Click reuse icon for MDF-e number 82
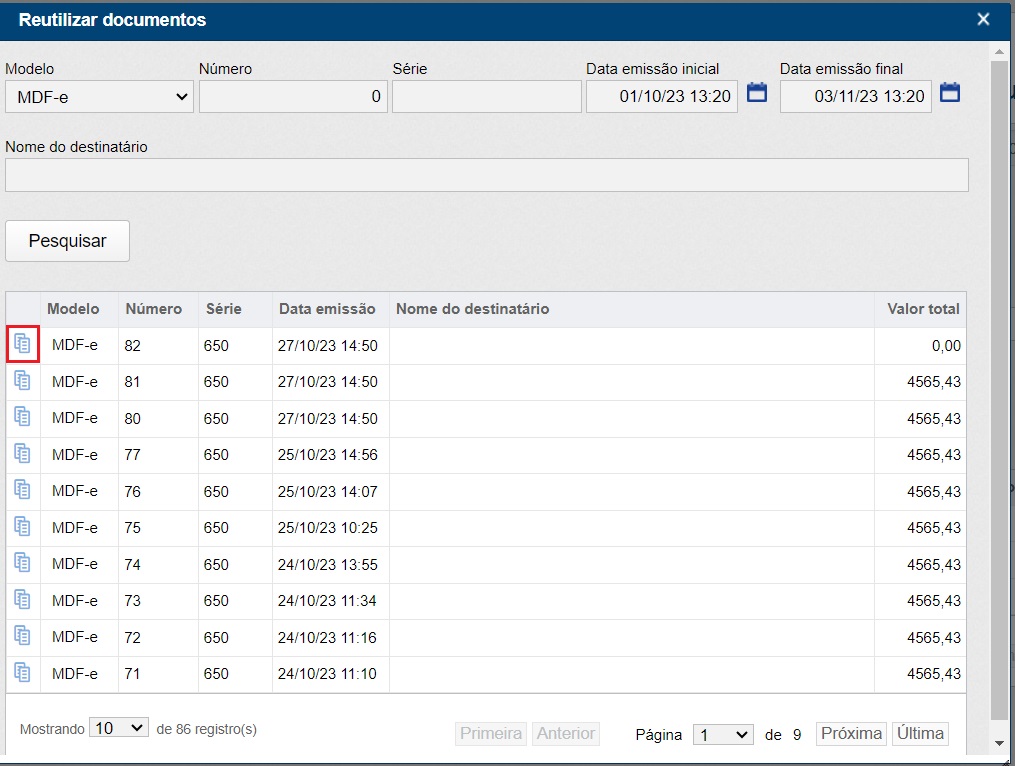 [22, 344]
